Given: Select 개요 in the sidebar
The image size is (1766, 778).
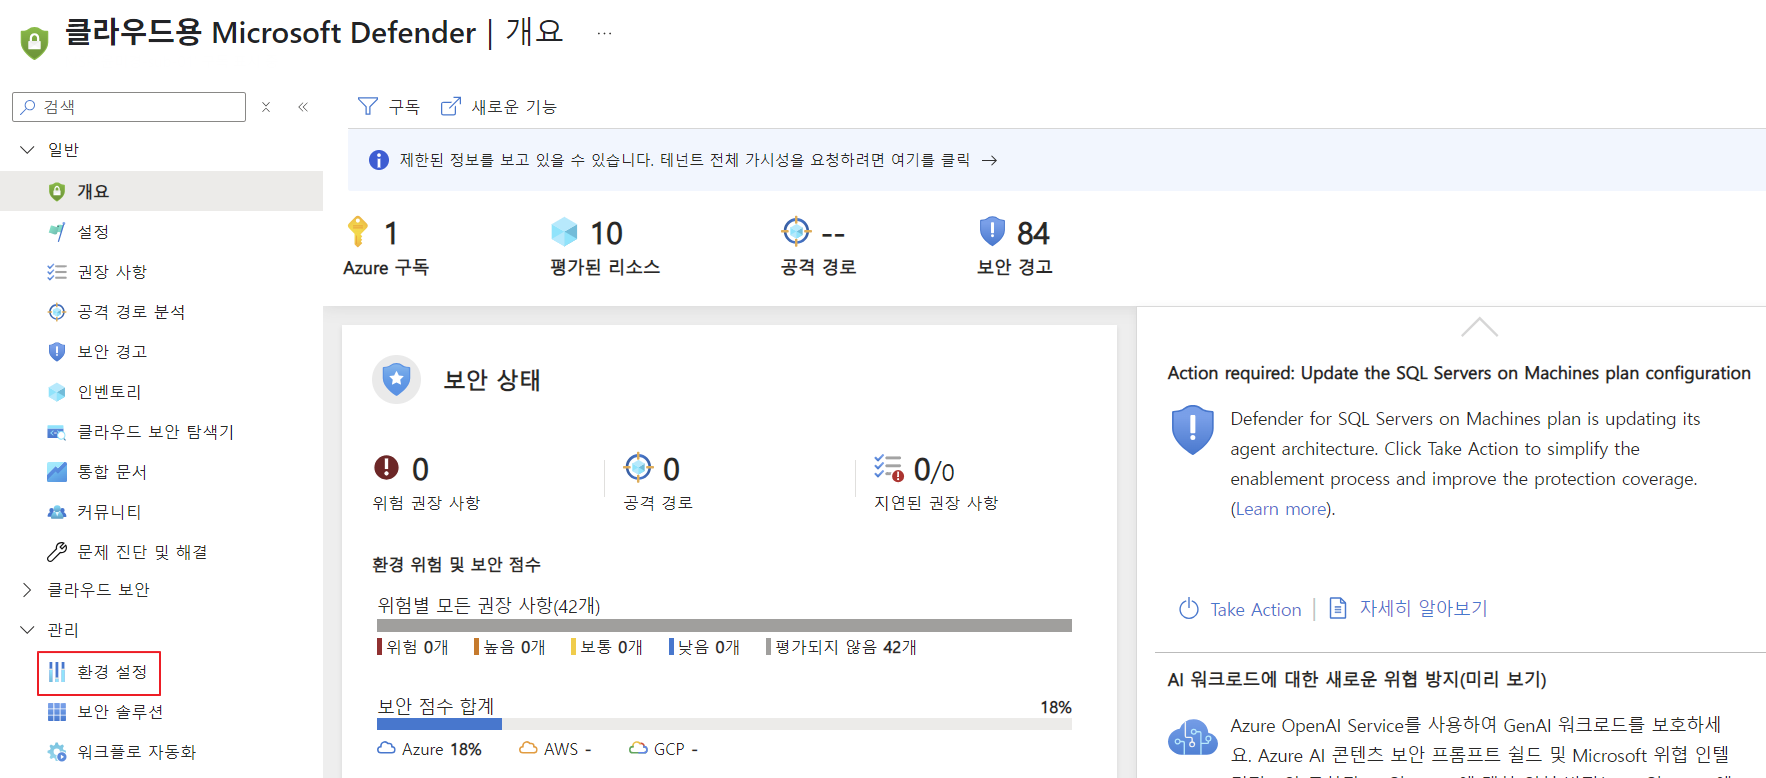Looking at the screenshot, I should pyautogui.click(x=161, y=191).
